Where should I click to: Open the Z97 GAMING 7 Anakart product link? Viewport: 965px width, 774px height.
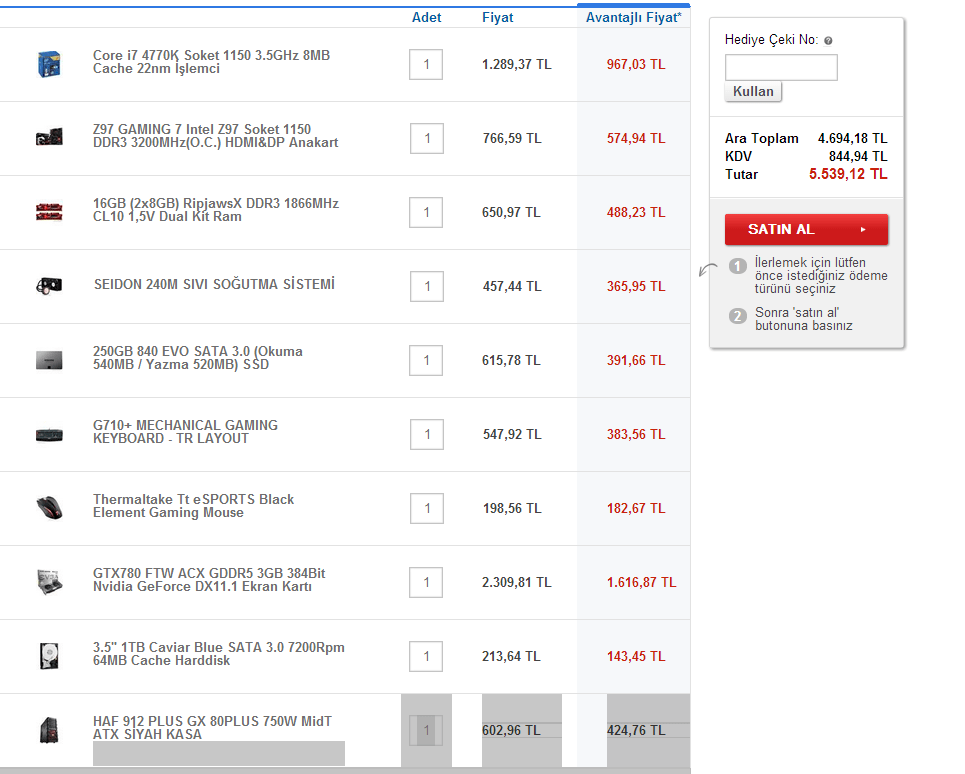215,136
